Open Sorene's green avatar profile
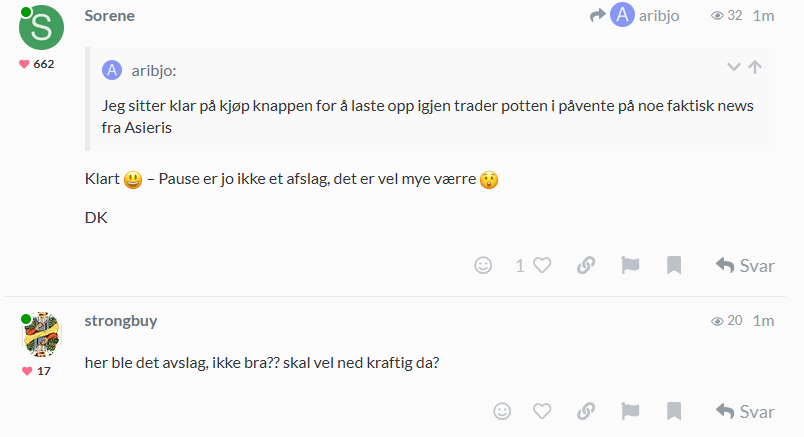 coord(42,27)
